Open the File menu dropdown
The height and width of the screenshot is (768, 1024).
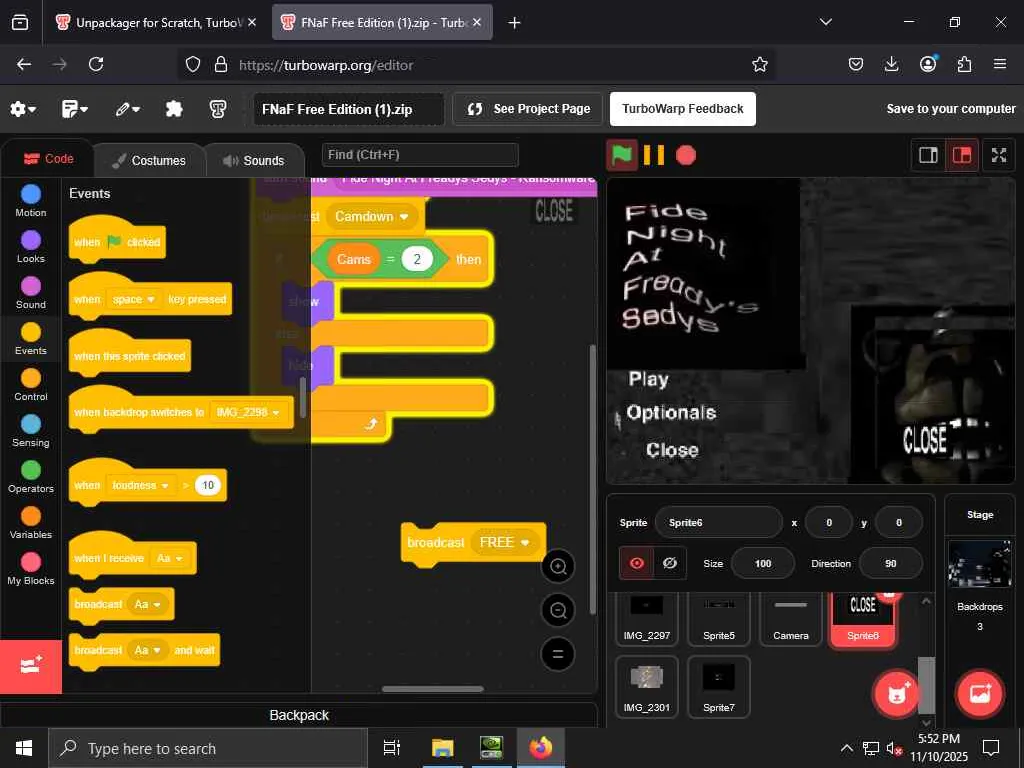click(x=74, y=109)
